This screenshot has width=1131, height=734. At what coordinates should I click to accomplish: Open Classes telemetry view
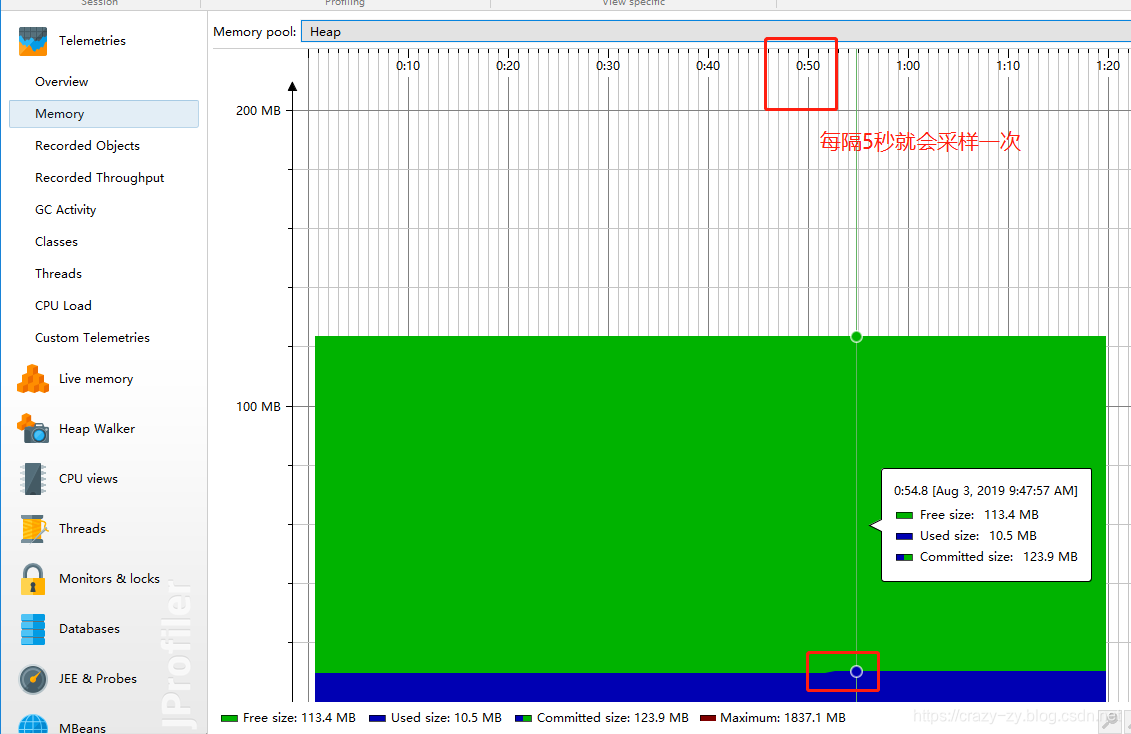pos(56,242)
